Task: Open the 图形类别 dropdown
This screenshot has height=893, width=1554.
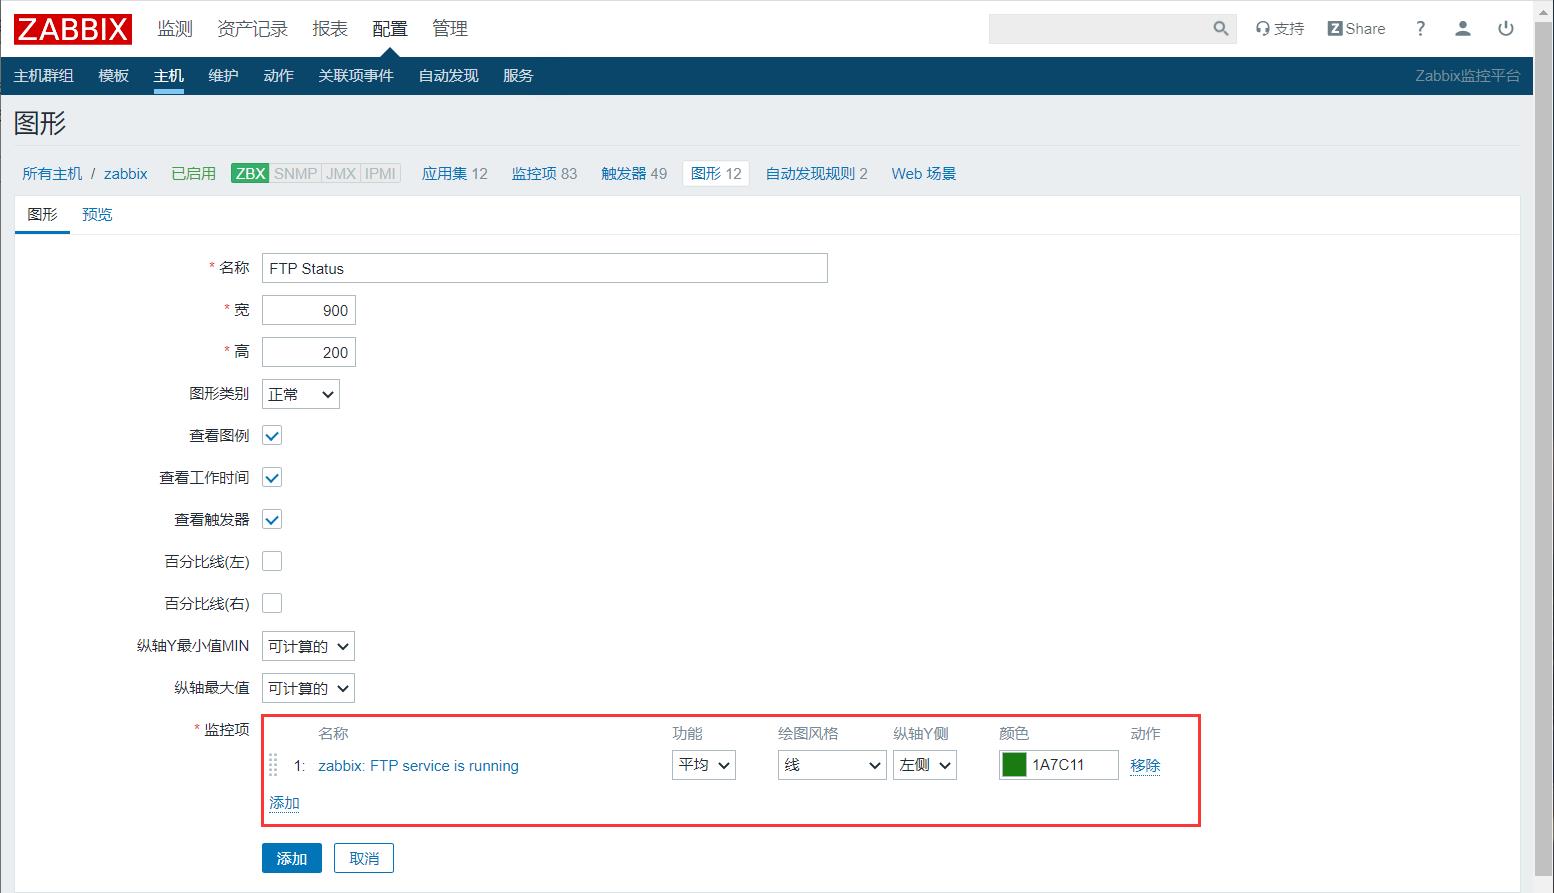Action: [301, 394]
